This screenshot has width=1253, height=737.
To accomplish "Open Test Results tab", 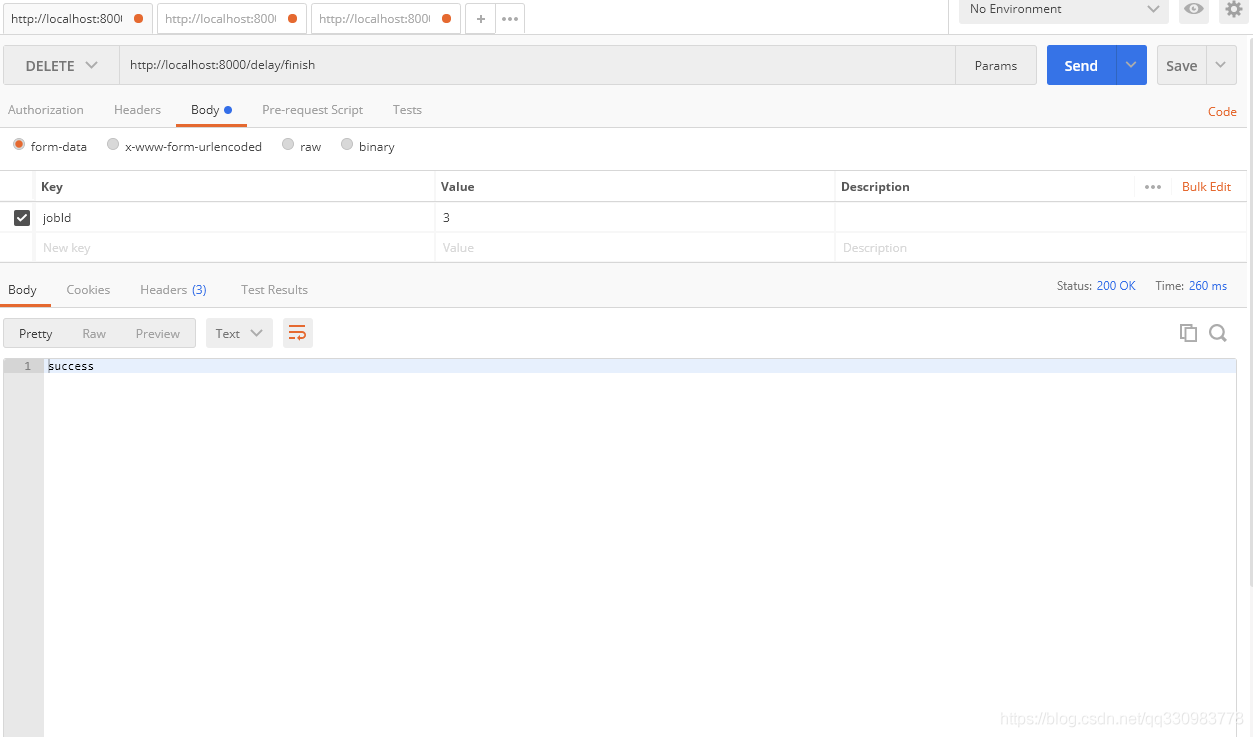I will coord(274,289).
